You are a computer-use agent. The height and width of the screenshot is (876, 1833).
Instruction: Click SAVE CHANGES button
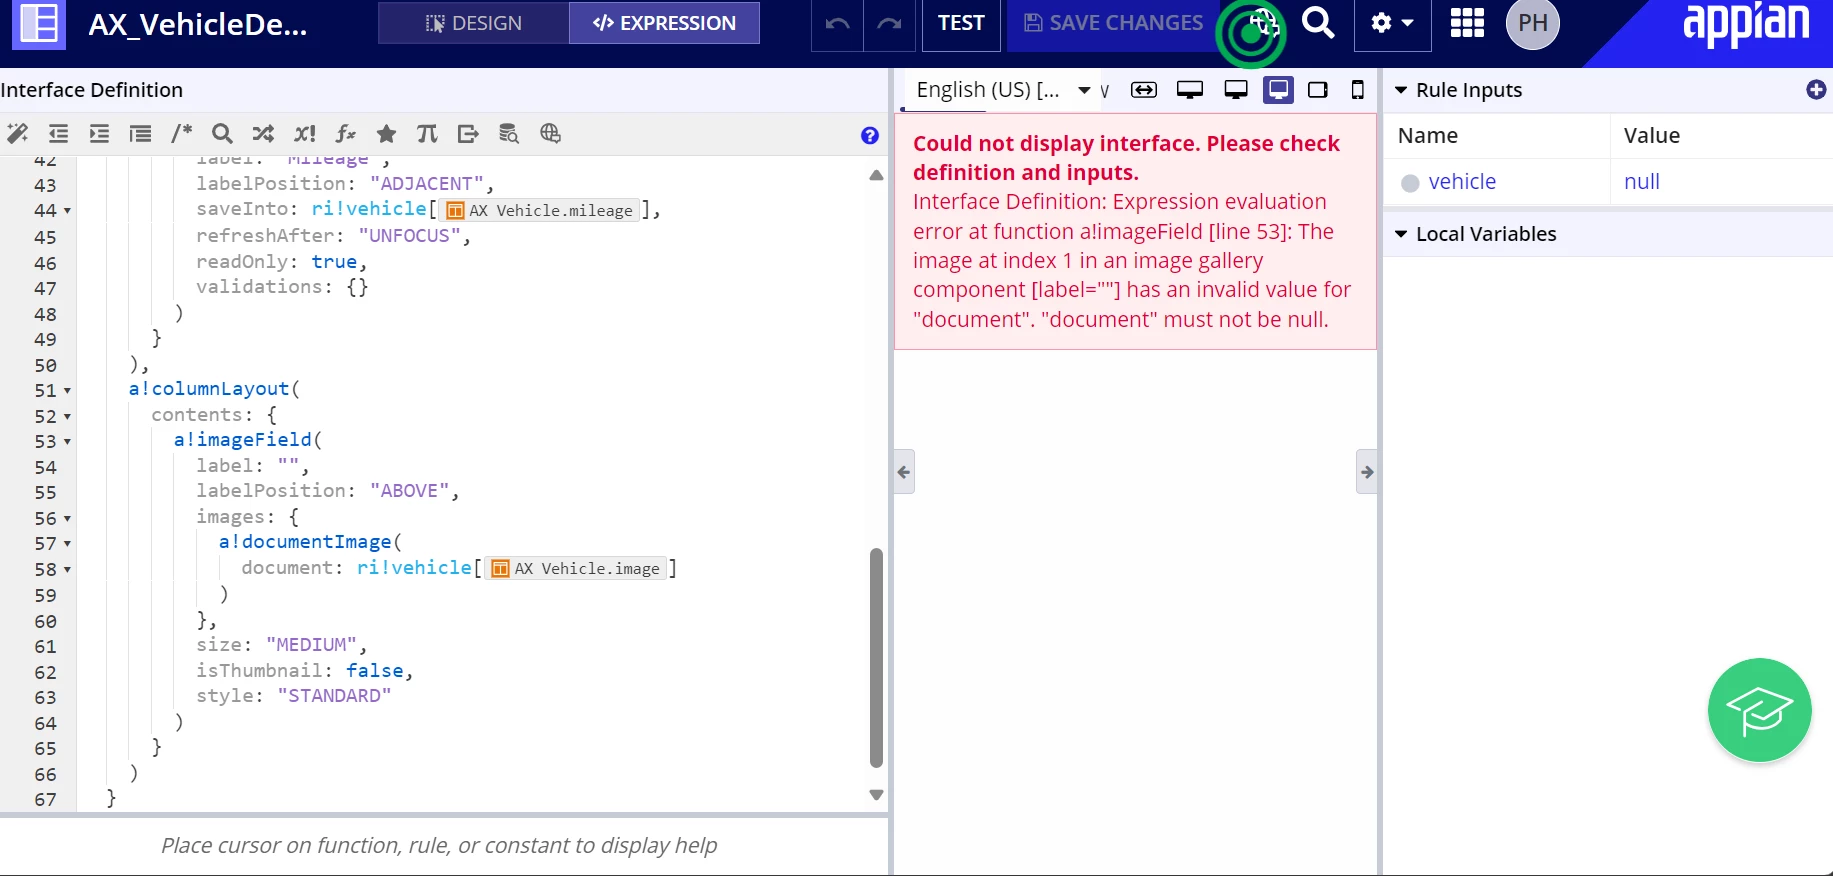click(x=1114, y=23)
